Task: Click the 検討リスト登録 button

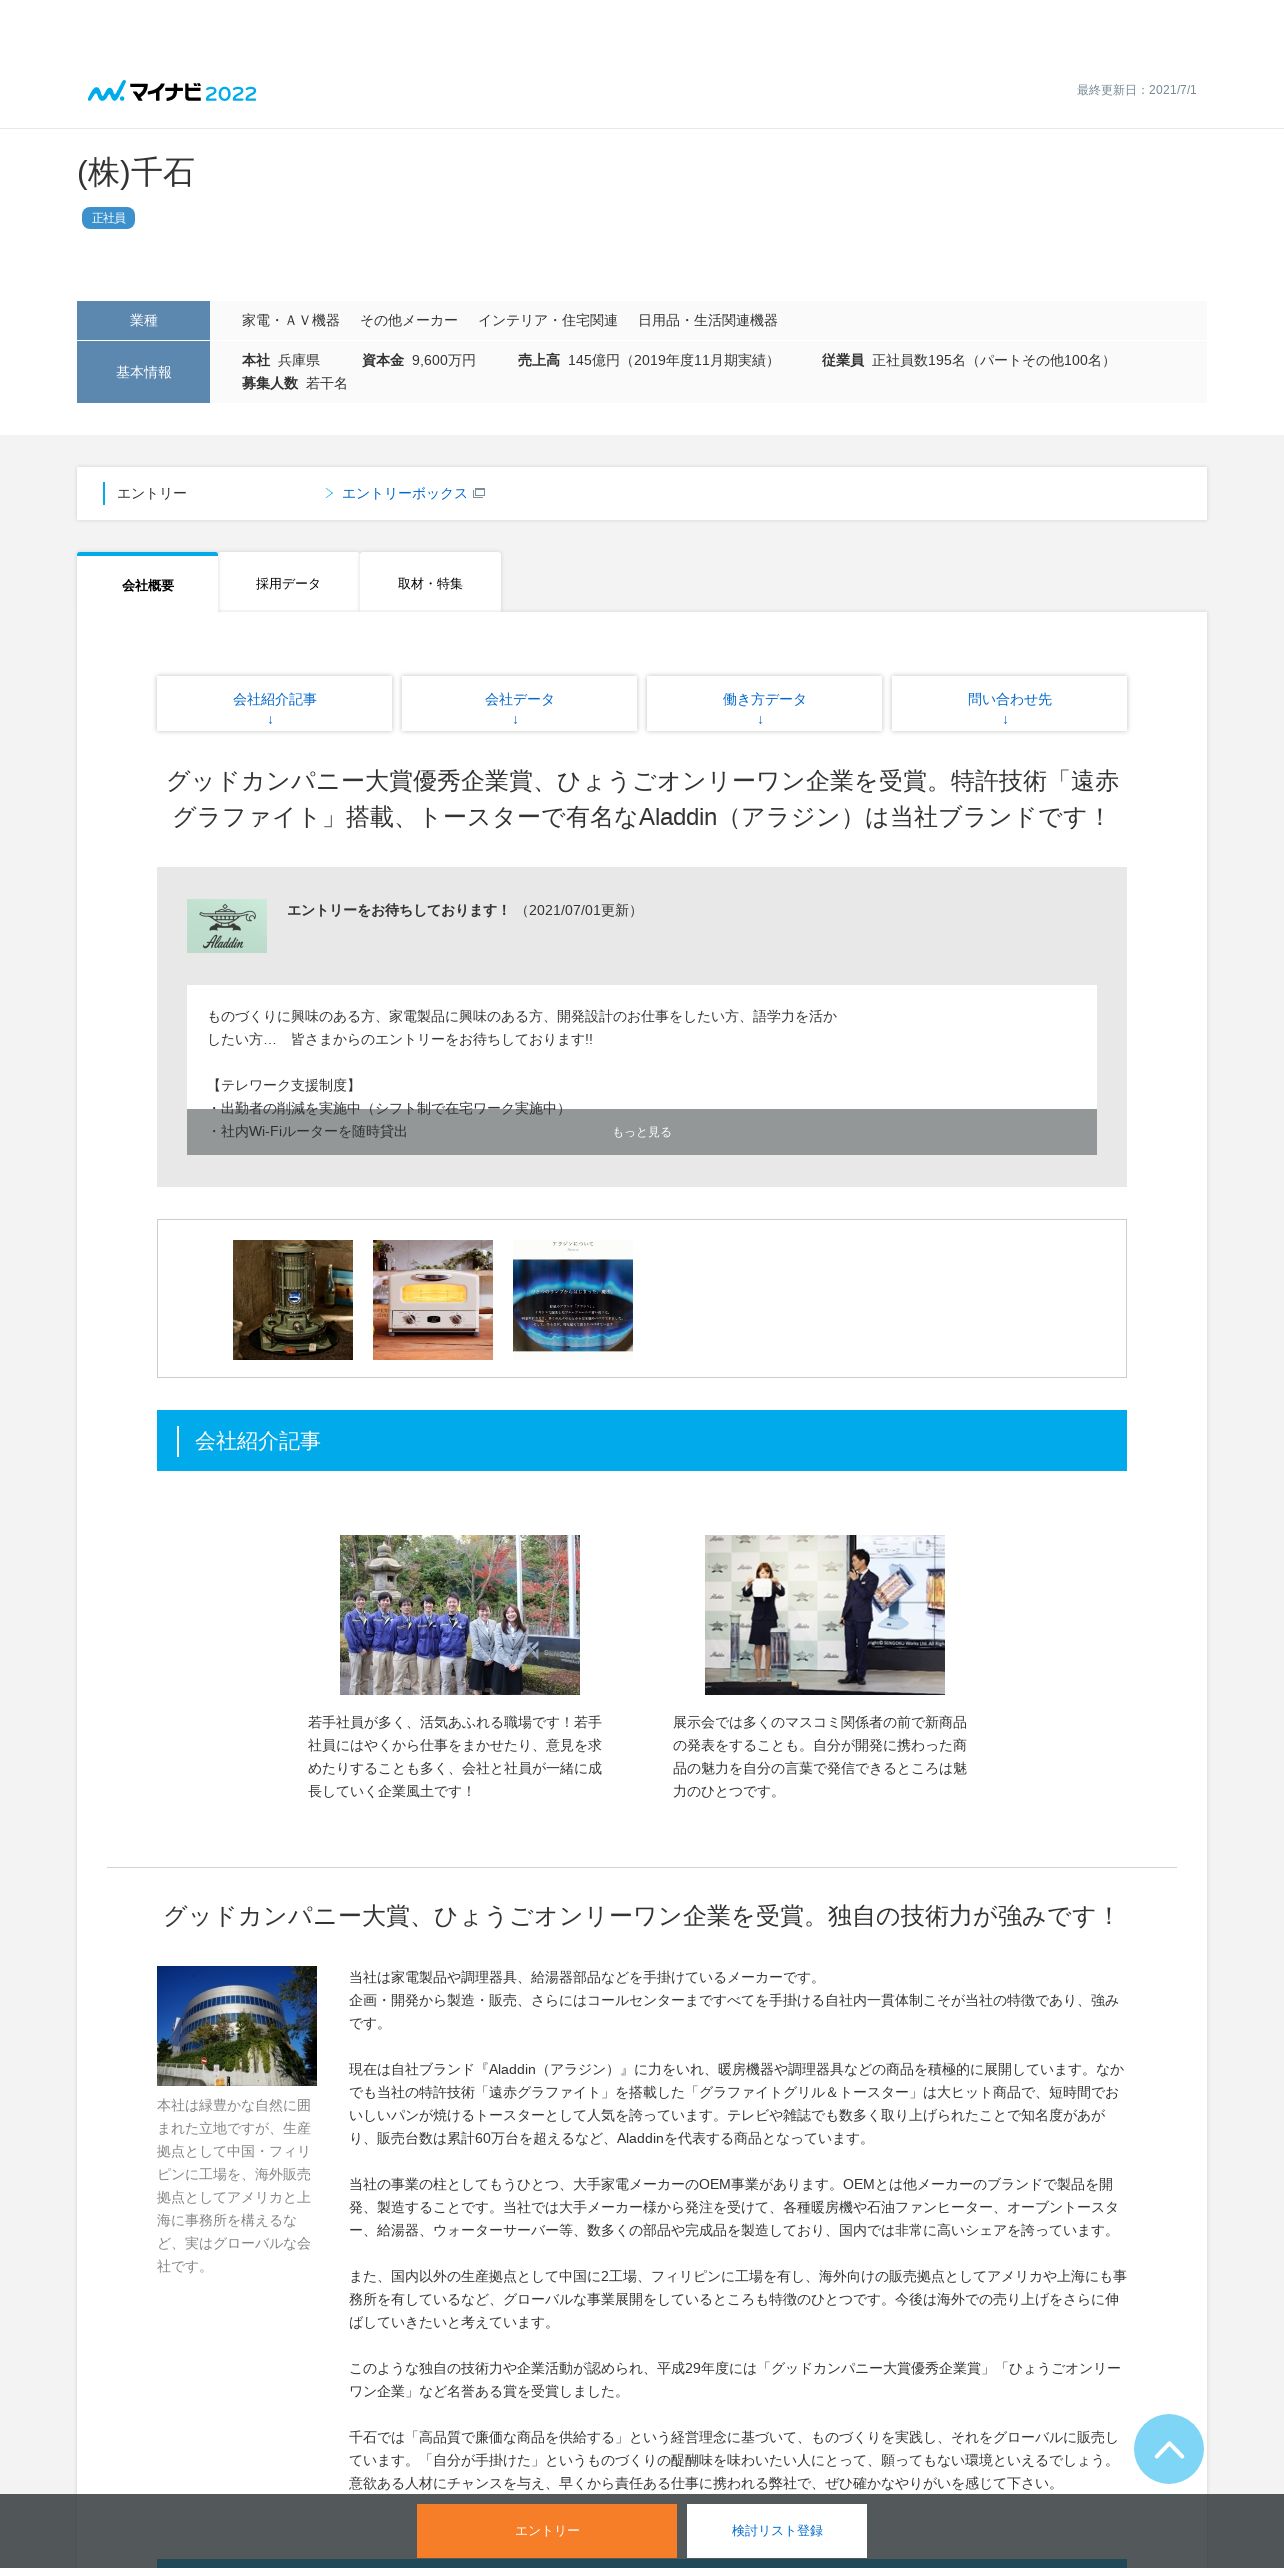Action: (777, 2531)
